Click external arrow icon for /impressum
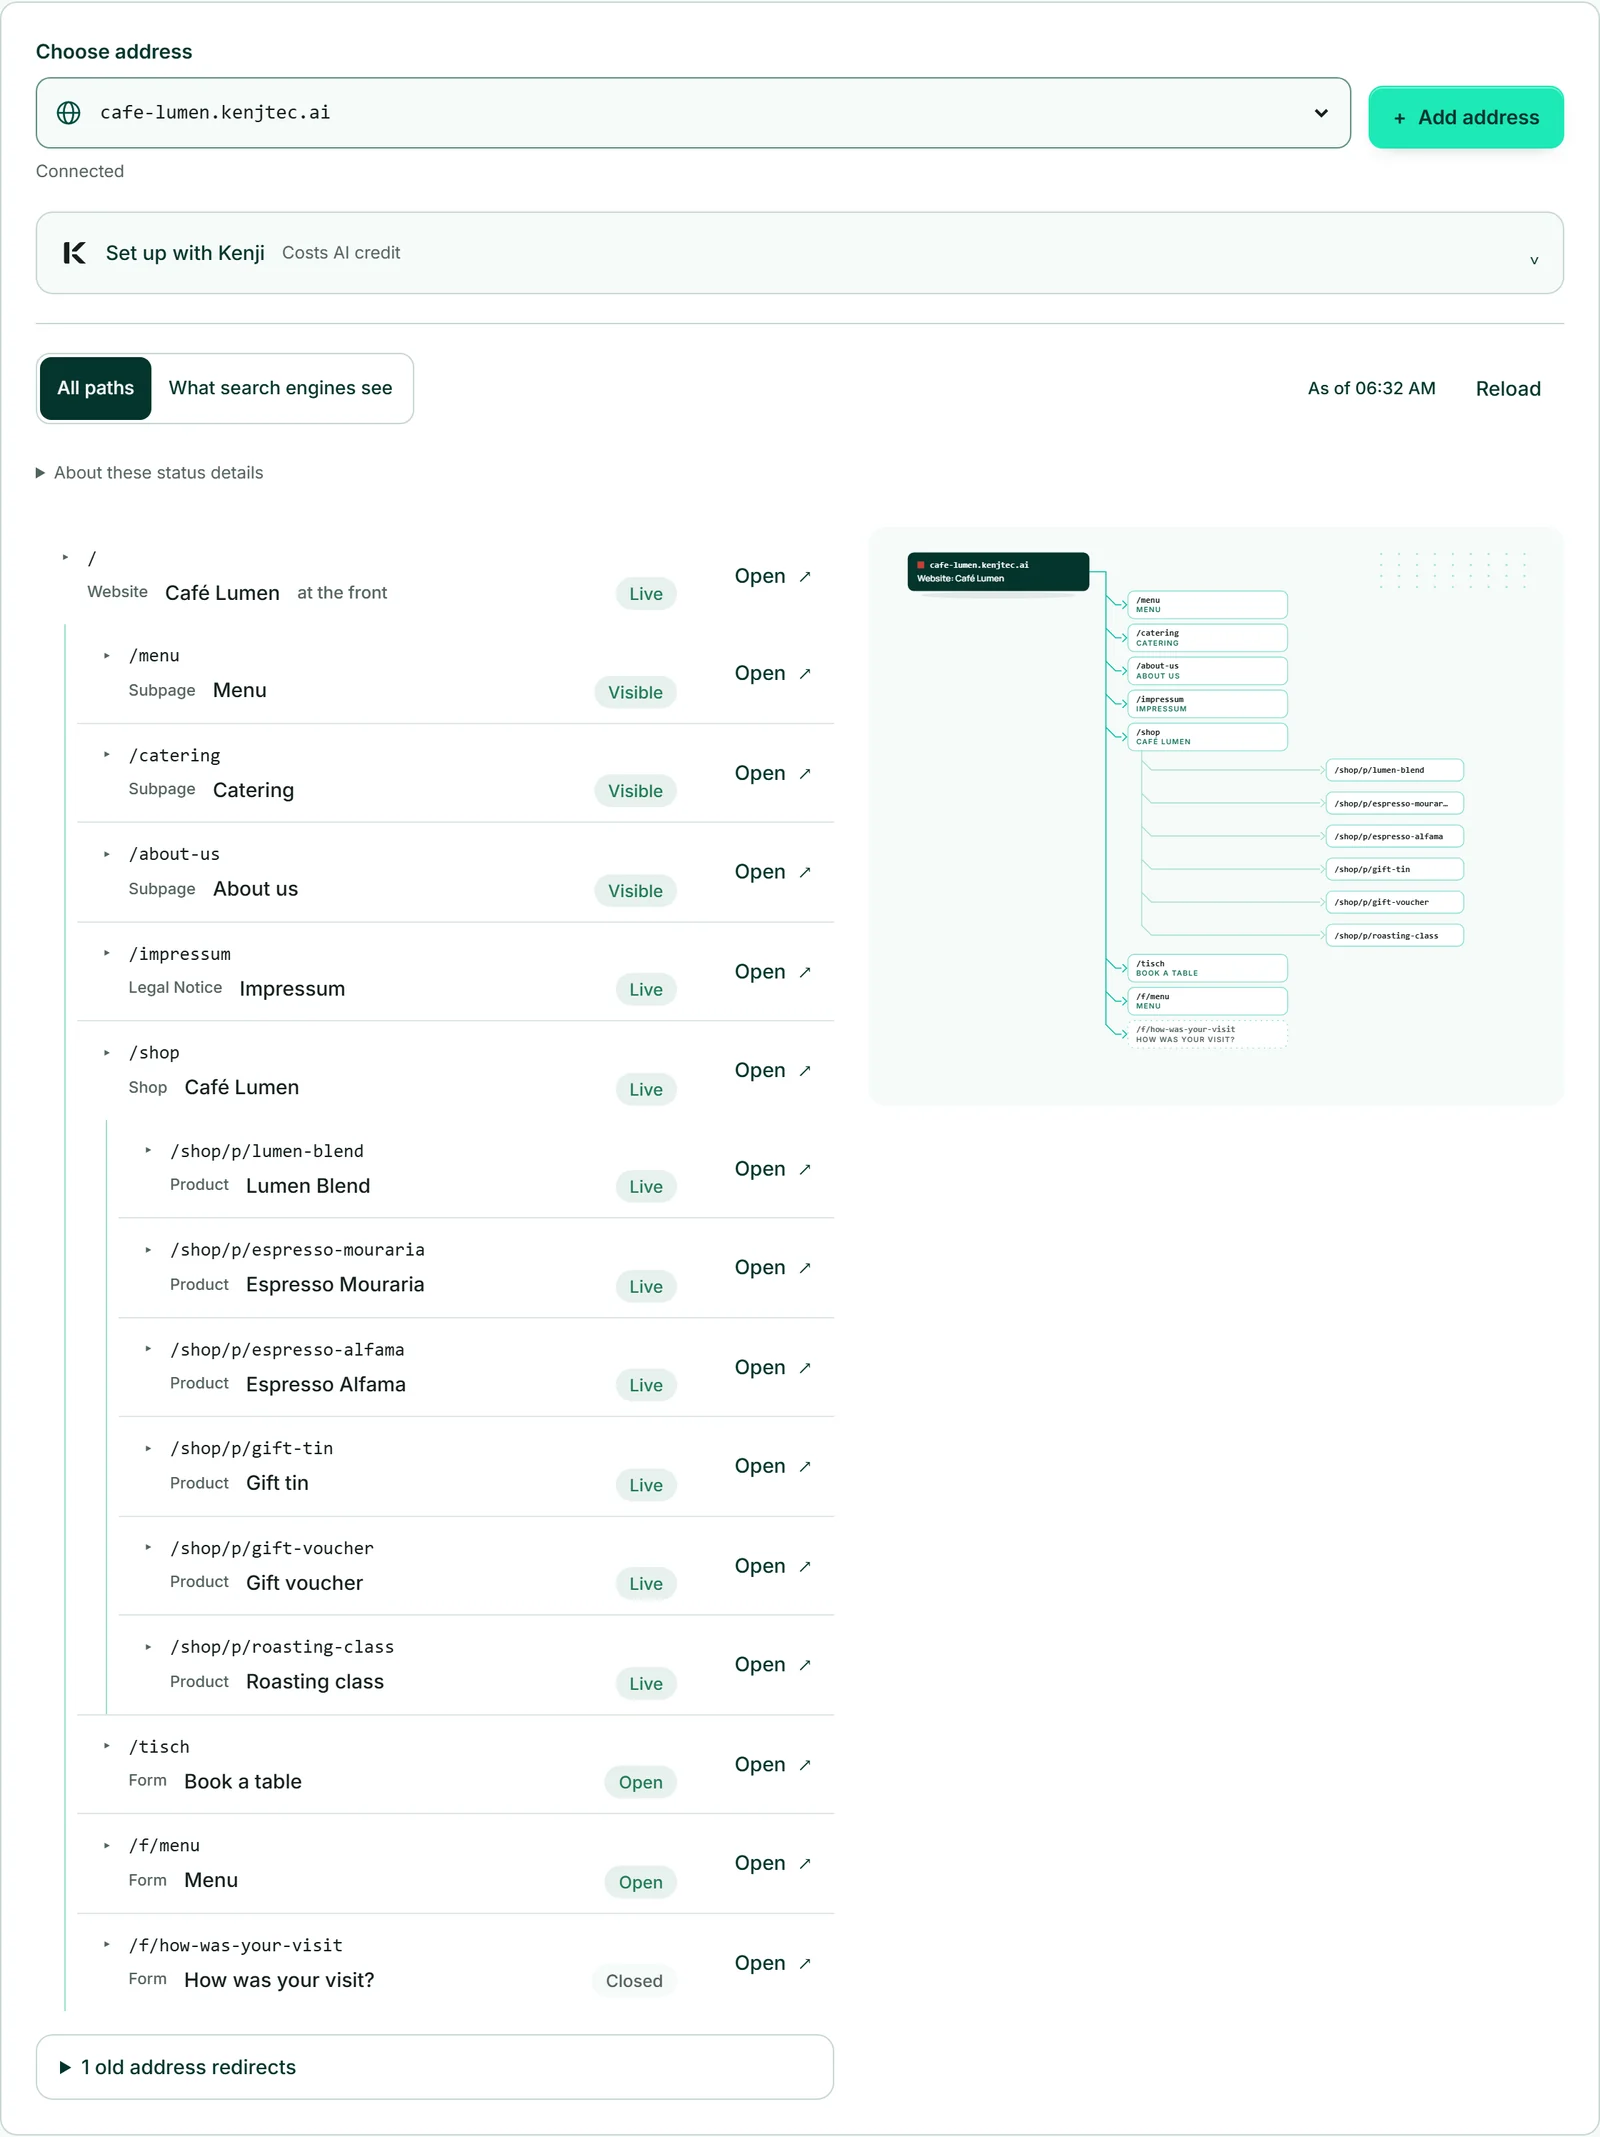Screen dimensions: 1600x2137 [x=805, y=972]
